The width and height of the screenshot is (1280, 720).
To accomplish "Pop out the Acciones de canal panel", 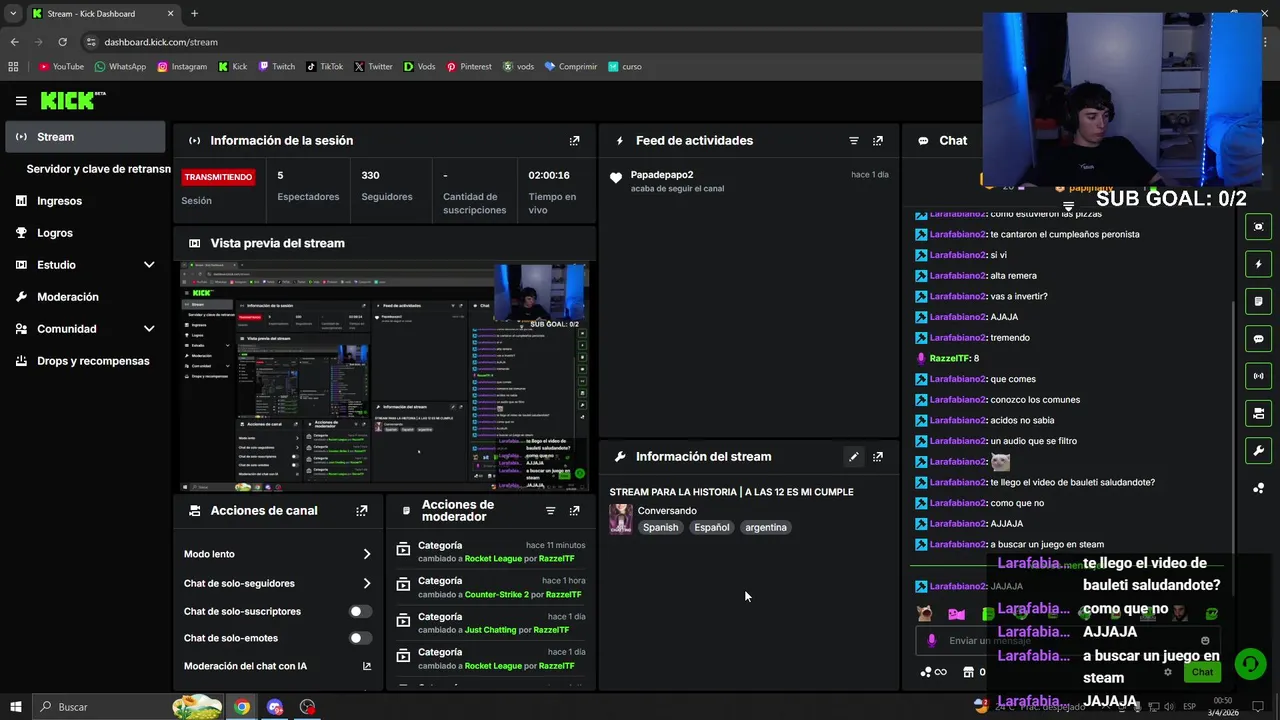I will click(x=362, y=511).
